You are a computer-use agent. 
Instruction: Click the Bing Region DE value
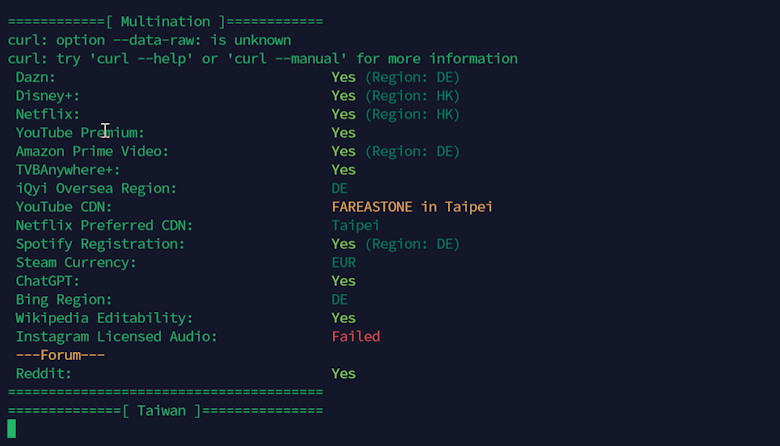point(340,300)
